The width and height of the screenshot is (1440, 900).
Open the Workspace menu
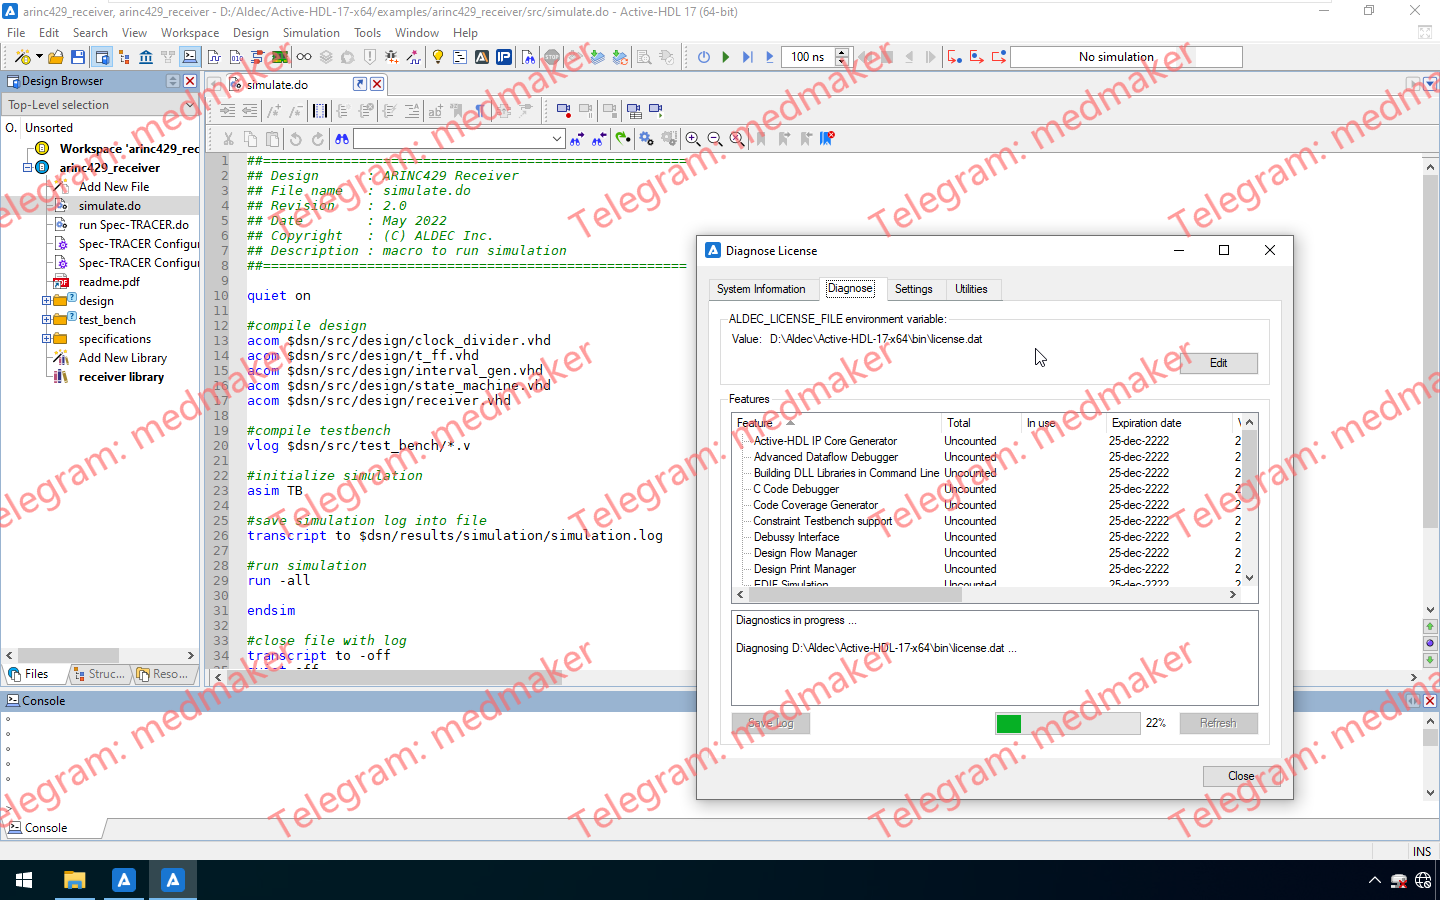(x=190, y=33)
